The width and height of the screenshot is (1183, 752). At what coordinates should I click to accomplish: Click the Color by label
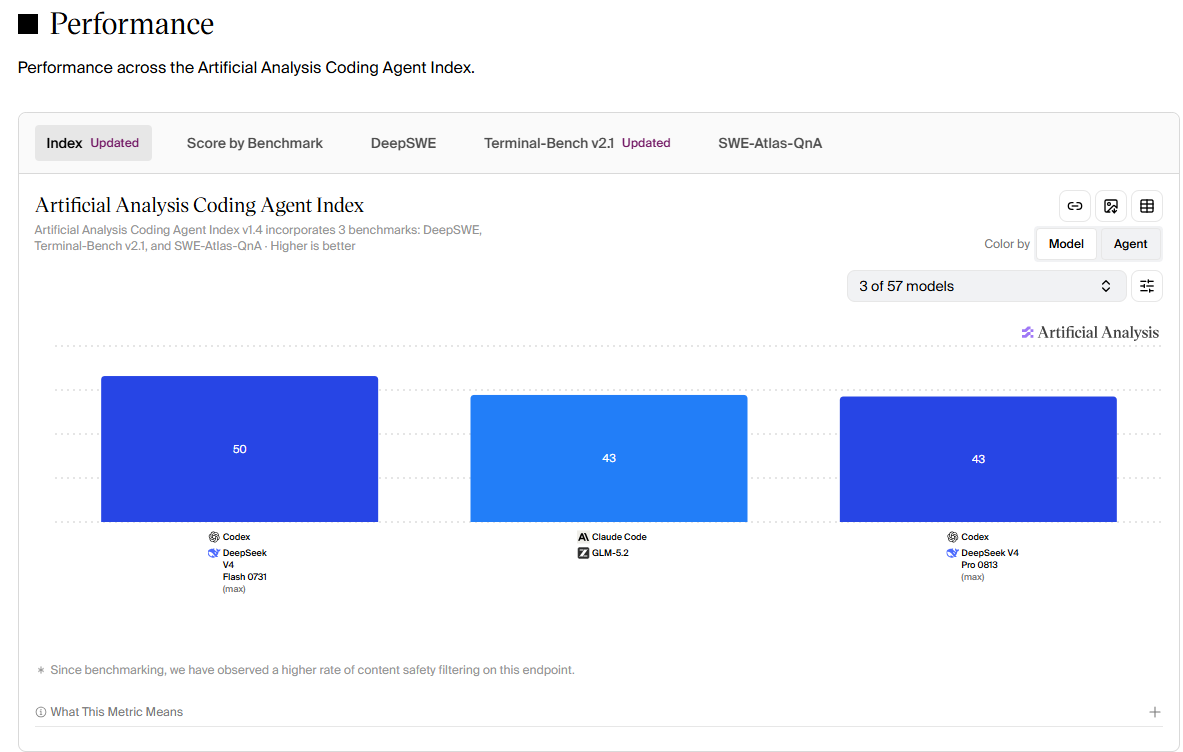point(1006,244)
